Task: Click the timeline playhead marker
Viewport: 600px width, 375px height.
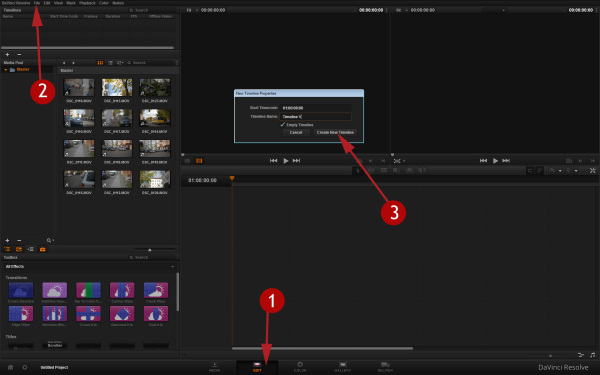Action: [x=232, y=178]
